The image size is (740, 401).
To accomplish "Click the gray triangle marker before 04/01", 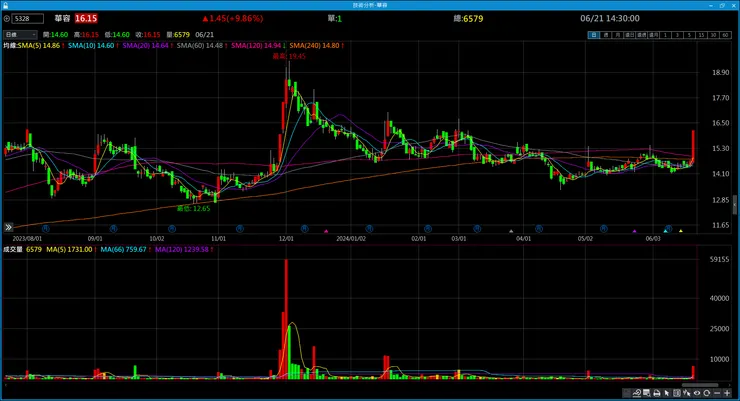I will [x=511, y=231].
